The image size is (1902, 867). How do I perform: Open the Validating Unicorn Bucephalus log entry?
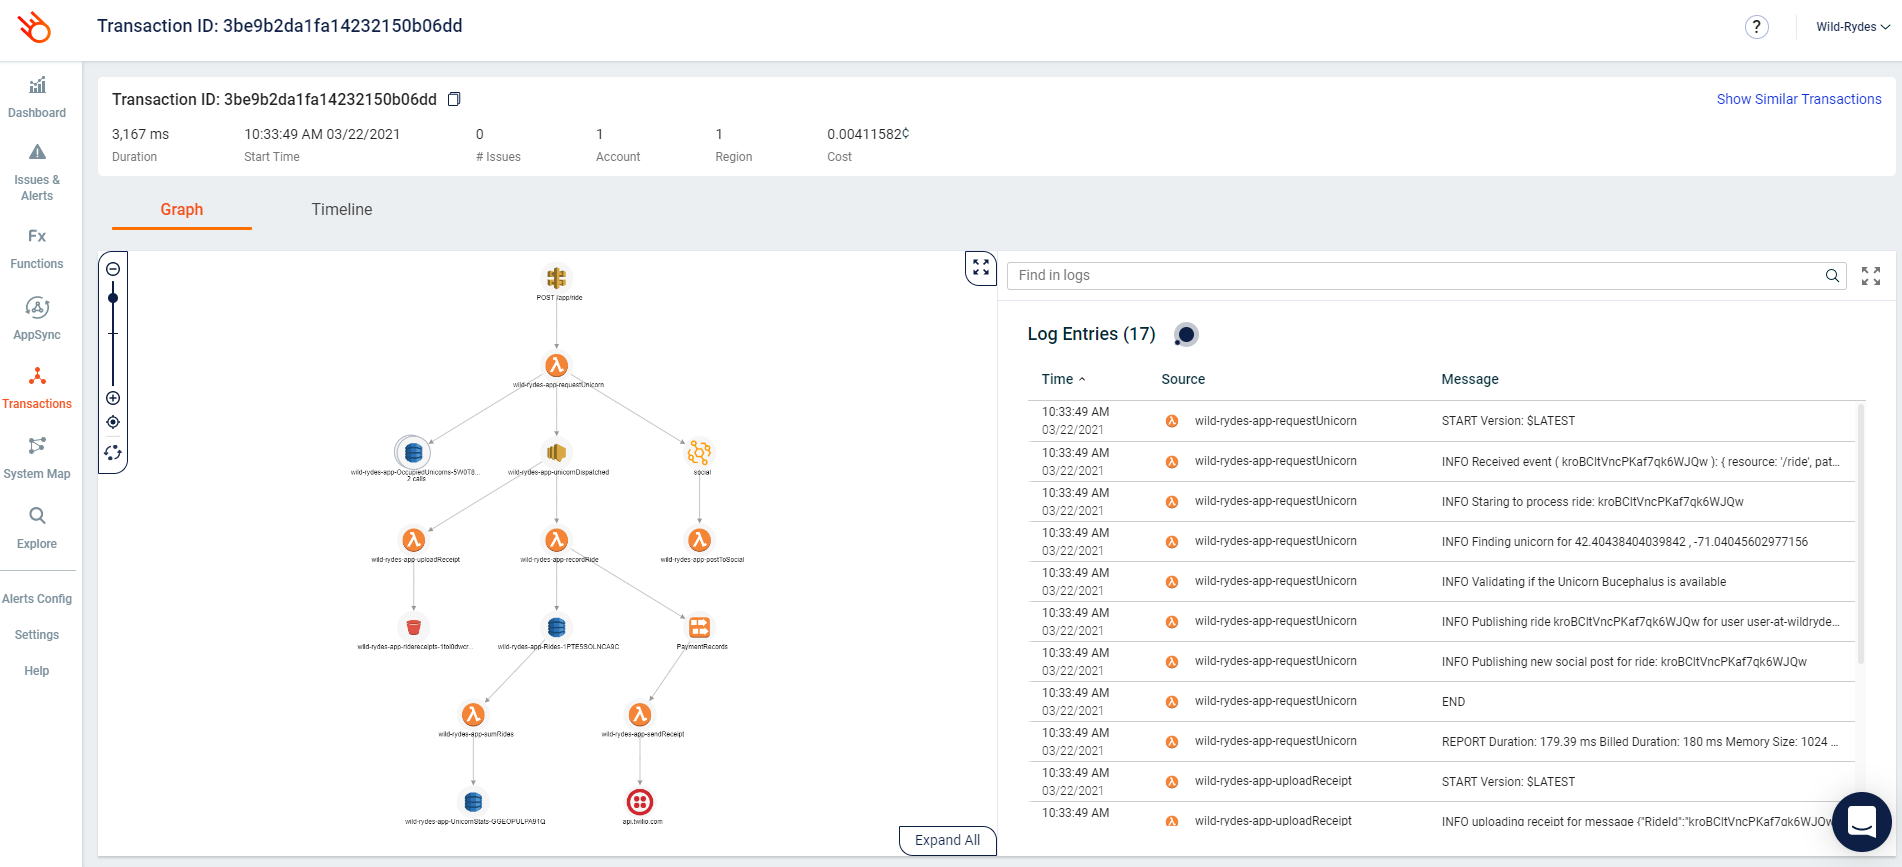[1441, 582]
